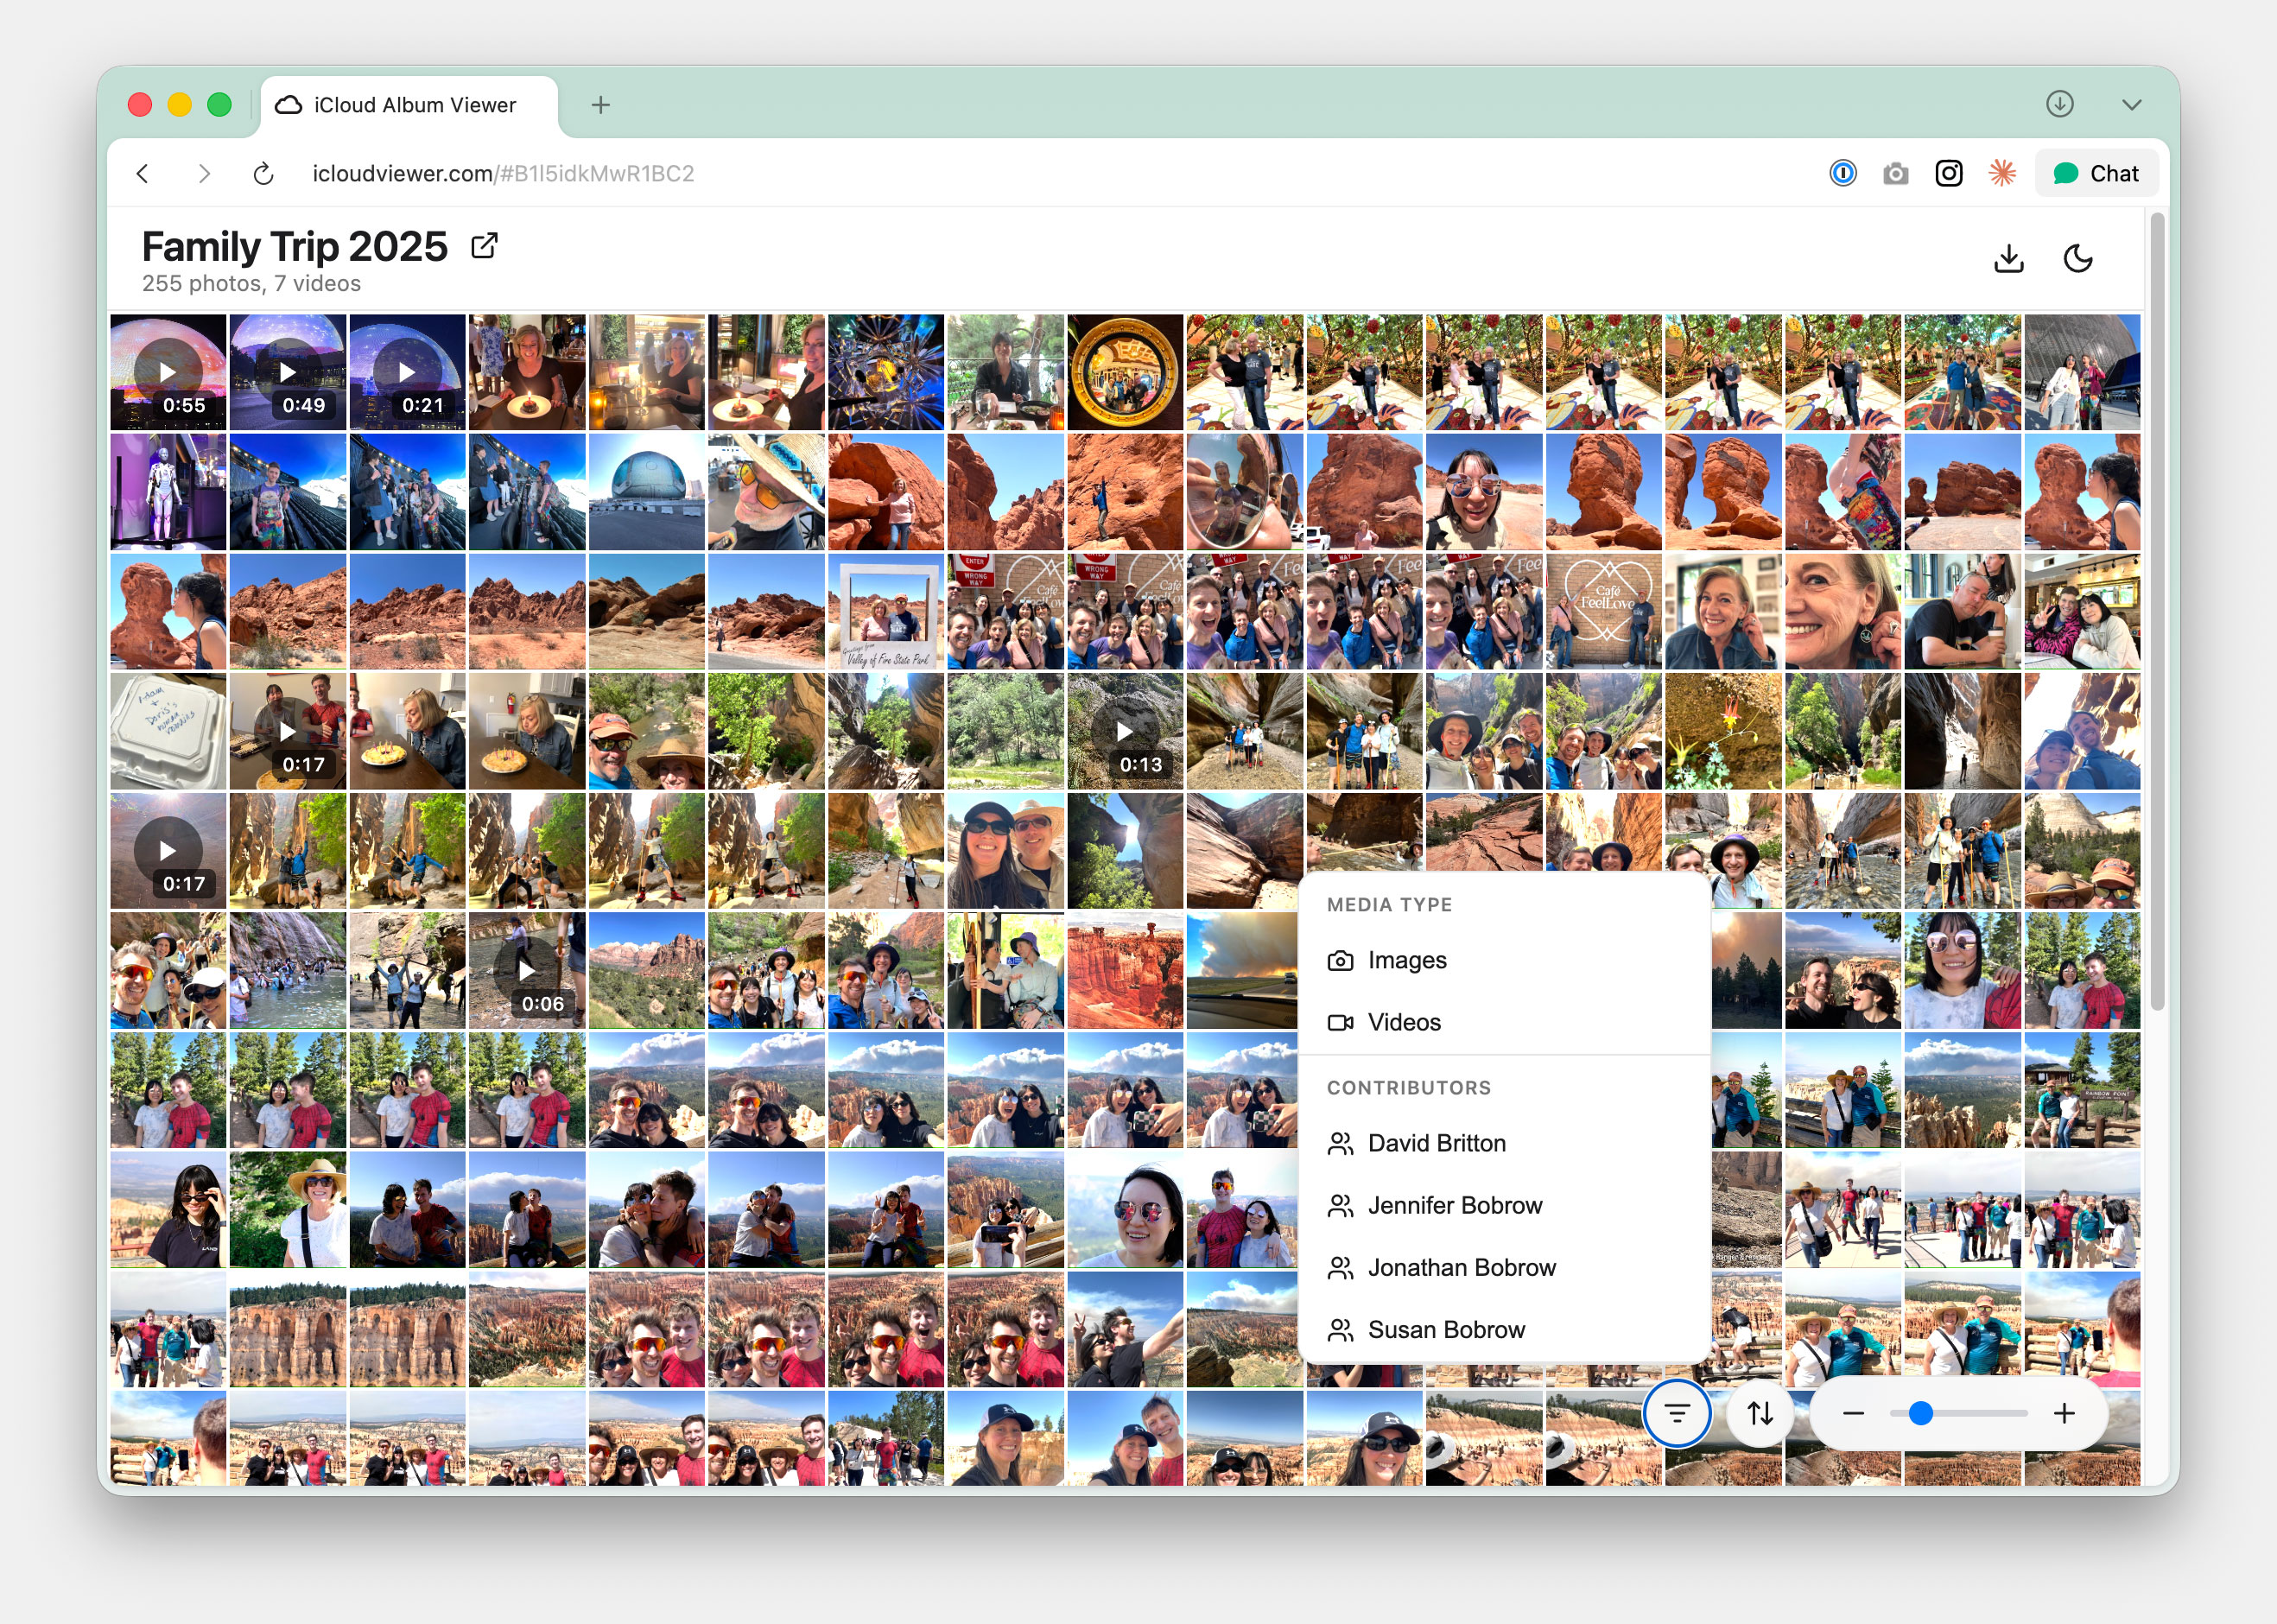Toggle contributor David Britton
The image size is (2277, 1624).
point(1436,1143)
